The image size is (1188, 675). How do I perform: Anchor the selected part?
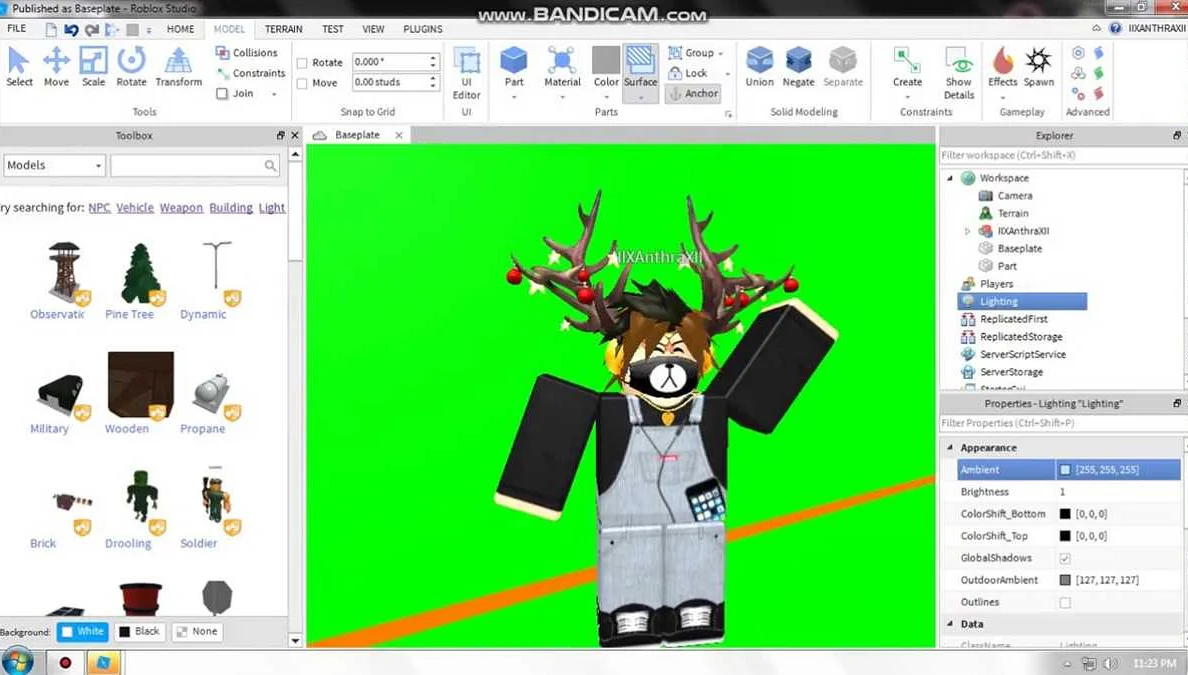pos(692,93)
